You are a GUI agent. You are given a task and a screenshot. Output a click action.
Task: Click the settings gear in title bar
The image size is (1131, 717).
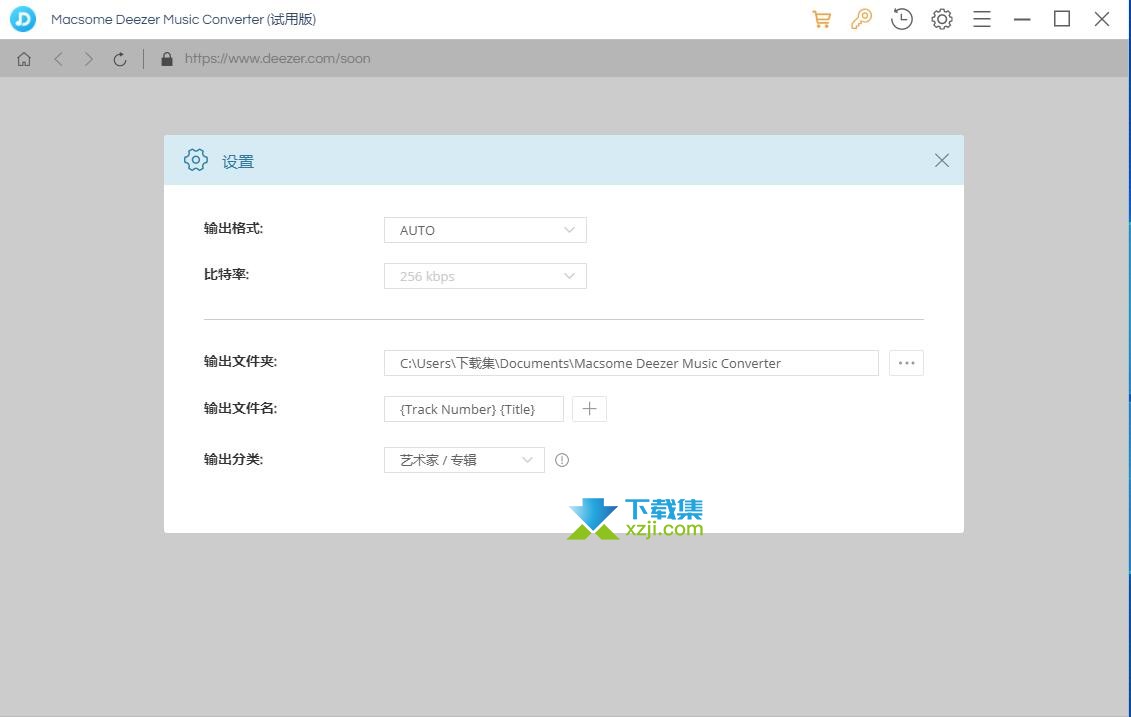[941, 19]
